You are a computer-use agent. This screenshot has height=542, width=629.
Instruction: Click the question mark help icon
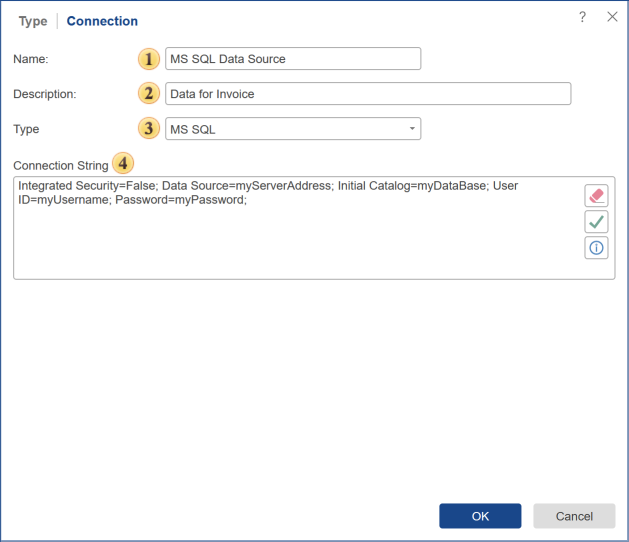point(583,18)
